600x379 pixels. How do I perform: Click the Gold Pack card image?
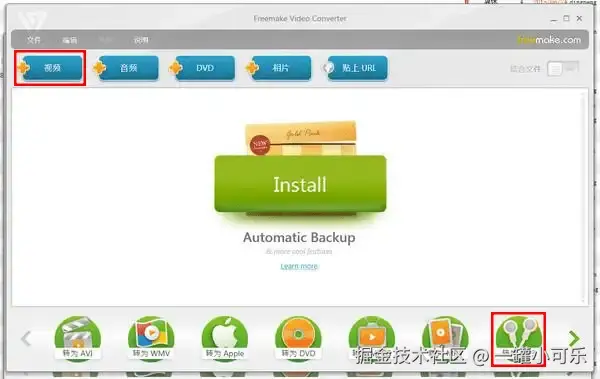(x=302, y=138)
